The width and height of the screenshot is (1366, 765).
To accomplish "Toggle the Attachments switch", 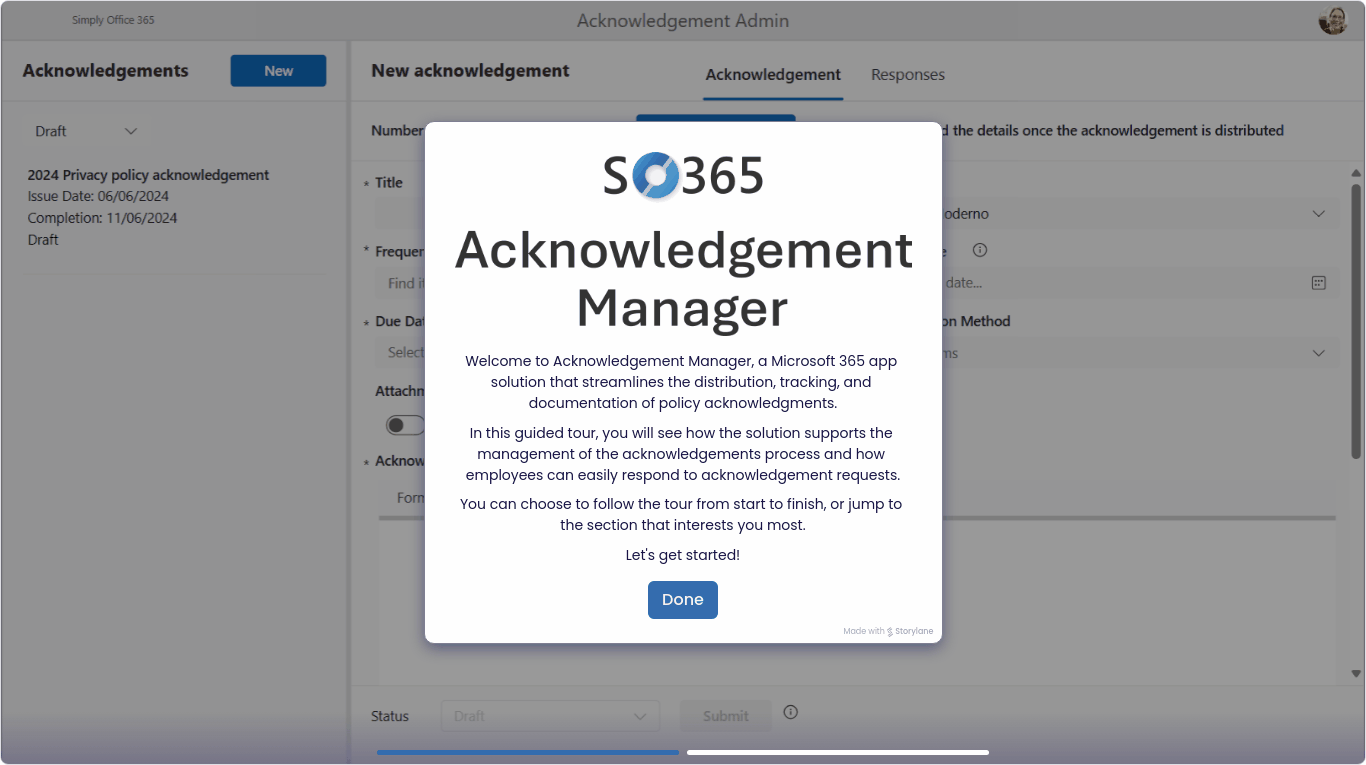I will 404,426.
